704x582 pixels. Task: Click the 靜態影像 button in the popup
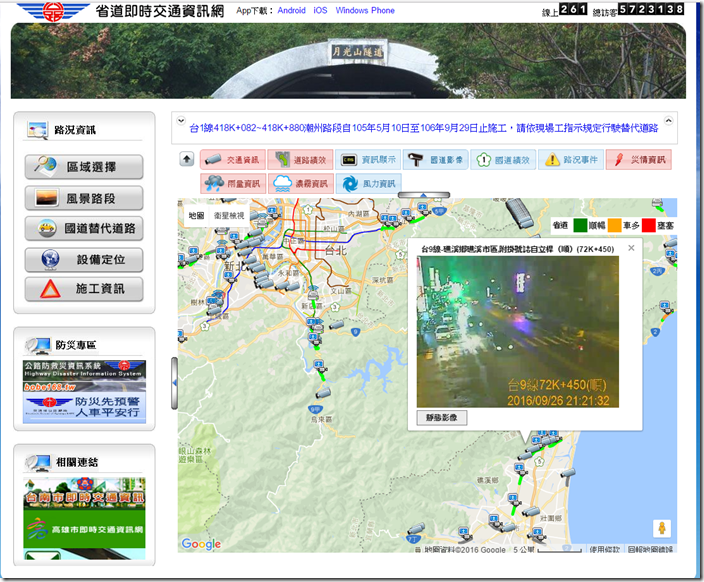(442, 417)
